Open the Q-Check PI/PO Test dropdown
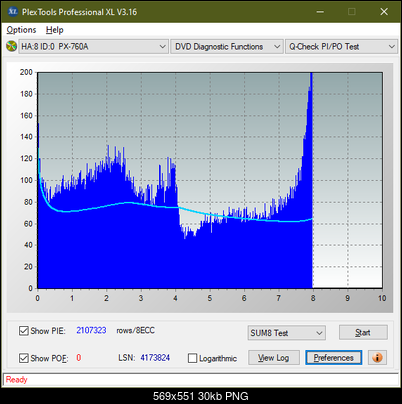 pyautogui.click(x=341, y=47)
